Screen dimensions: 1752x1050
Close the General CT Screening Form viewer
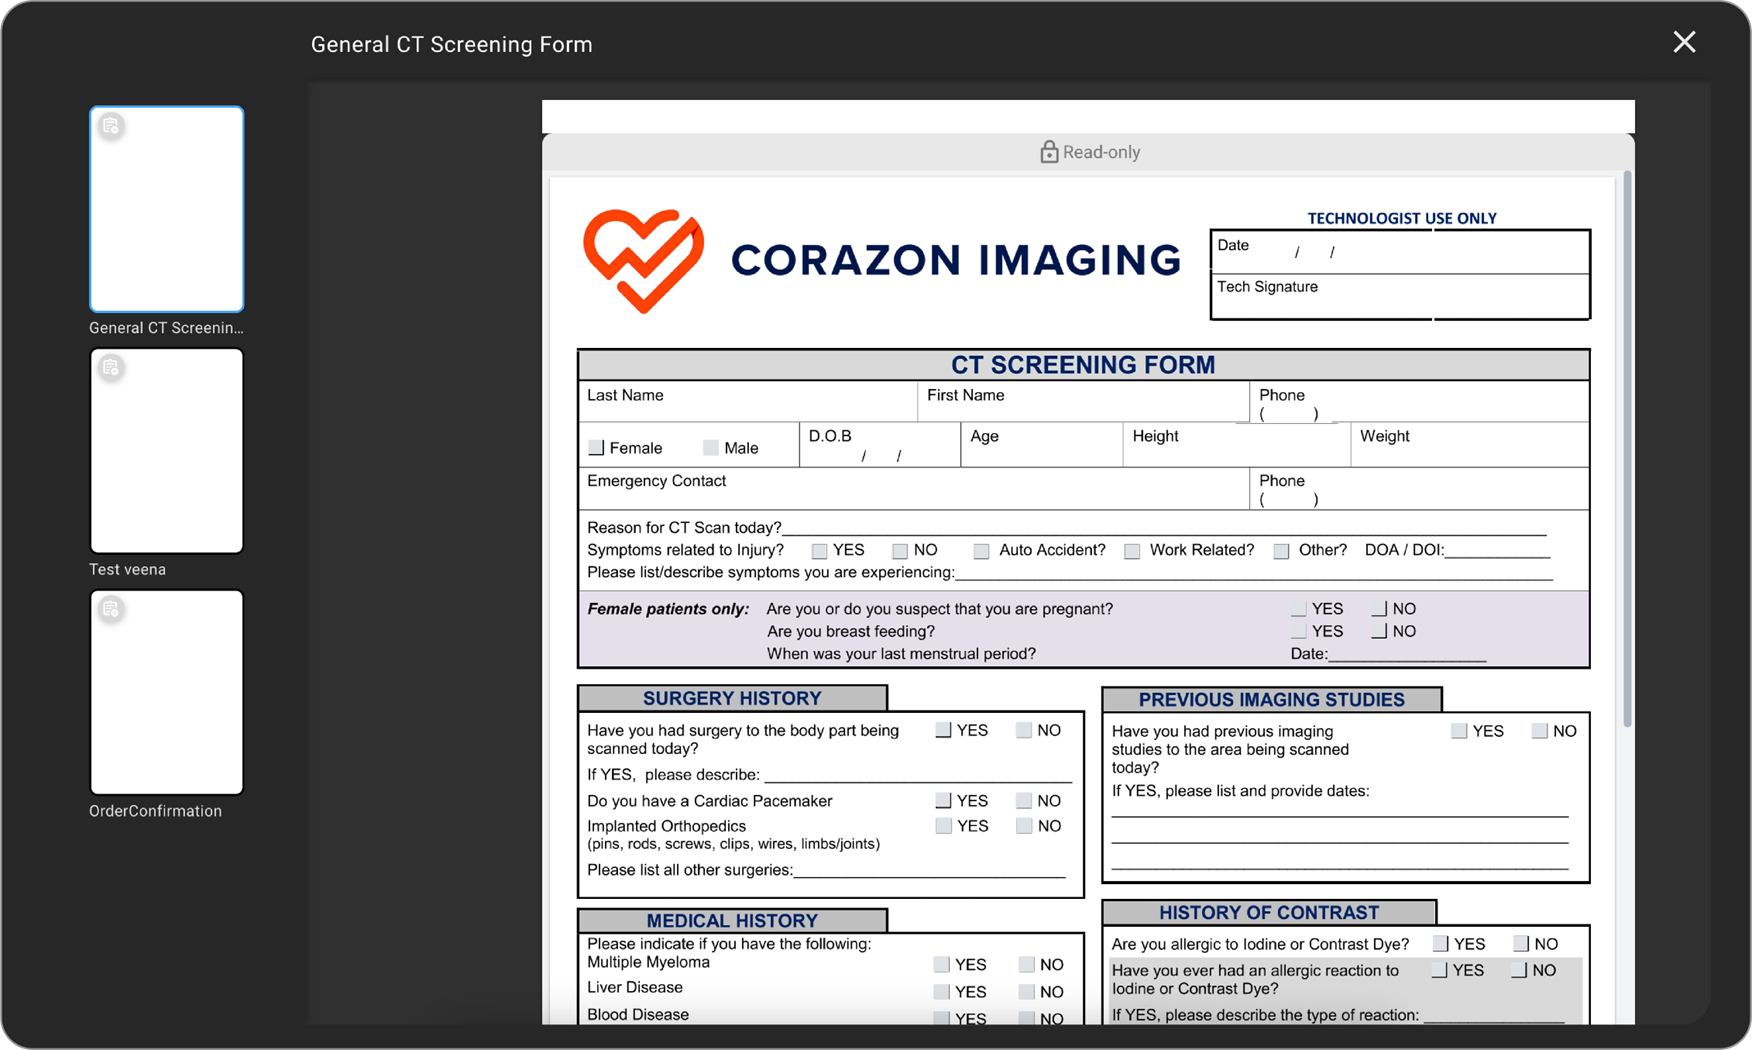[1684, 42]
